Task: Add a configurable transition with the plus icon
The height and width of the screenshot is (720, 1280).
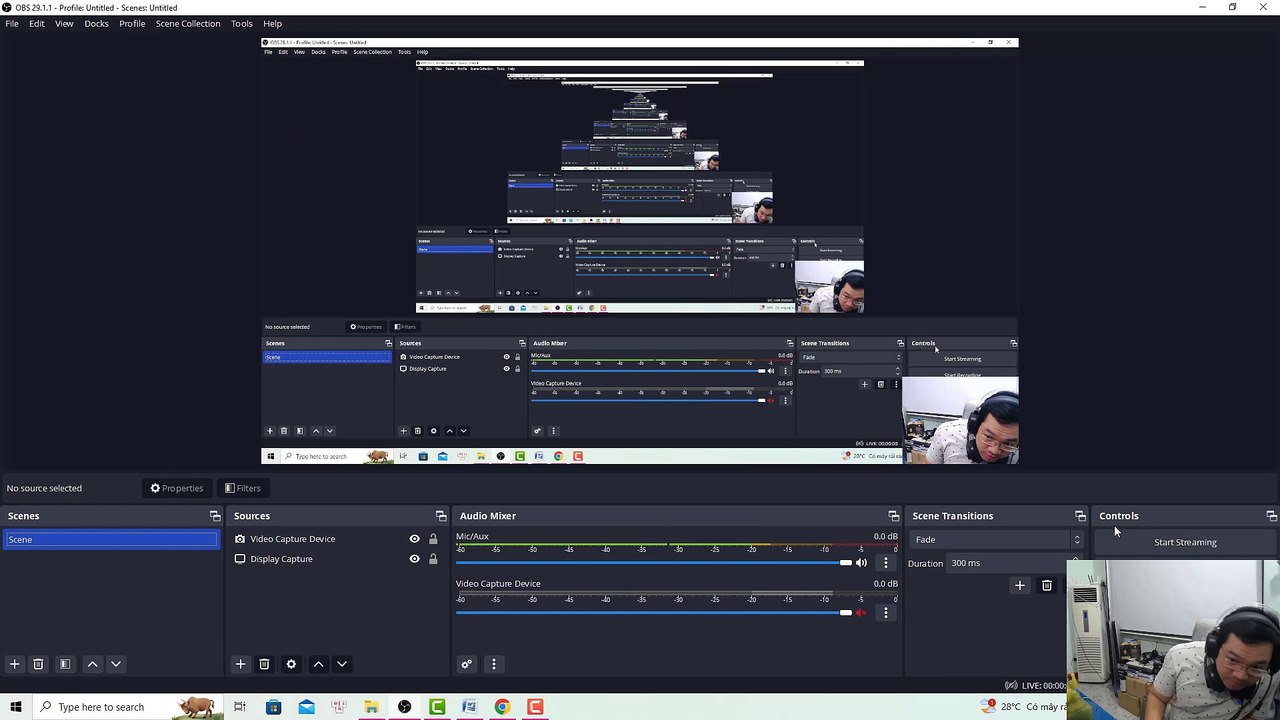Action: pos(1019,586)
